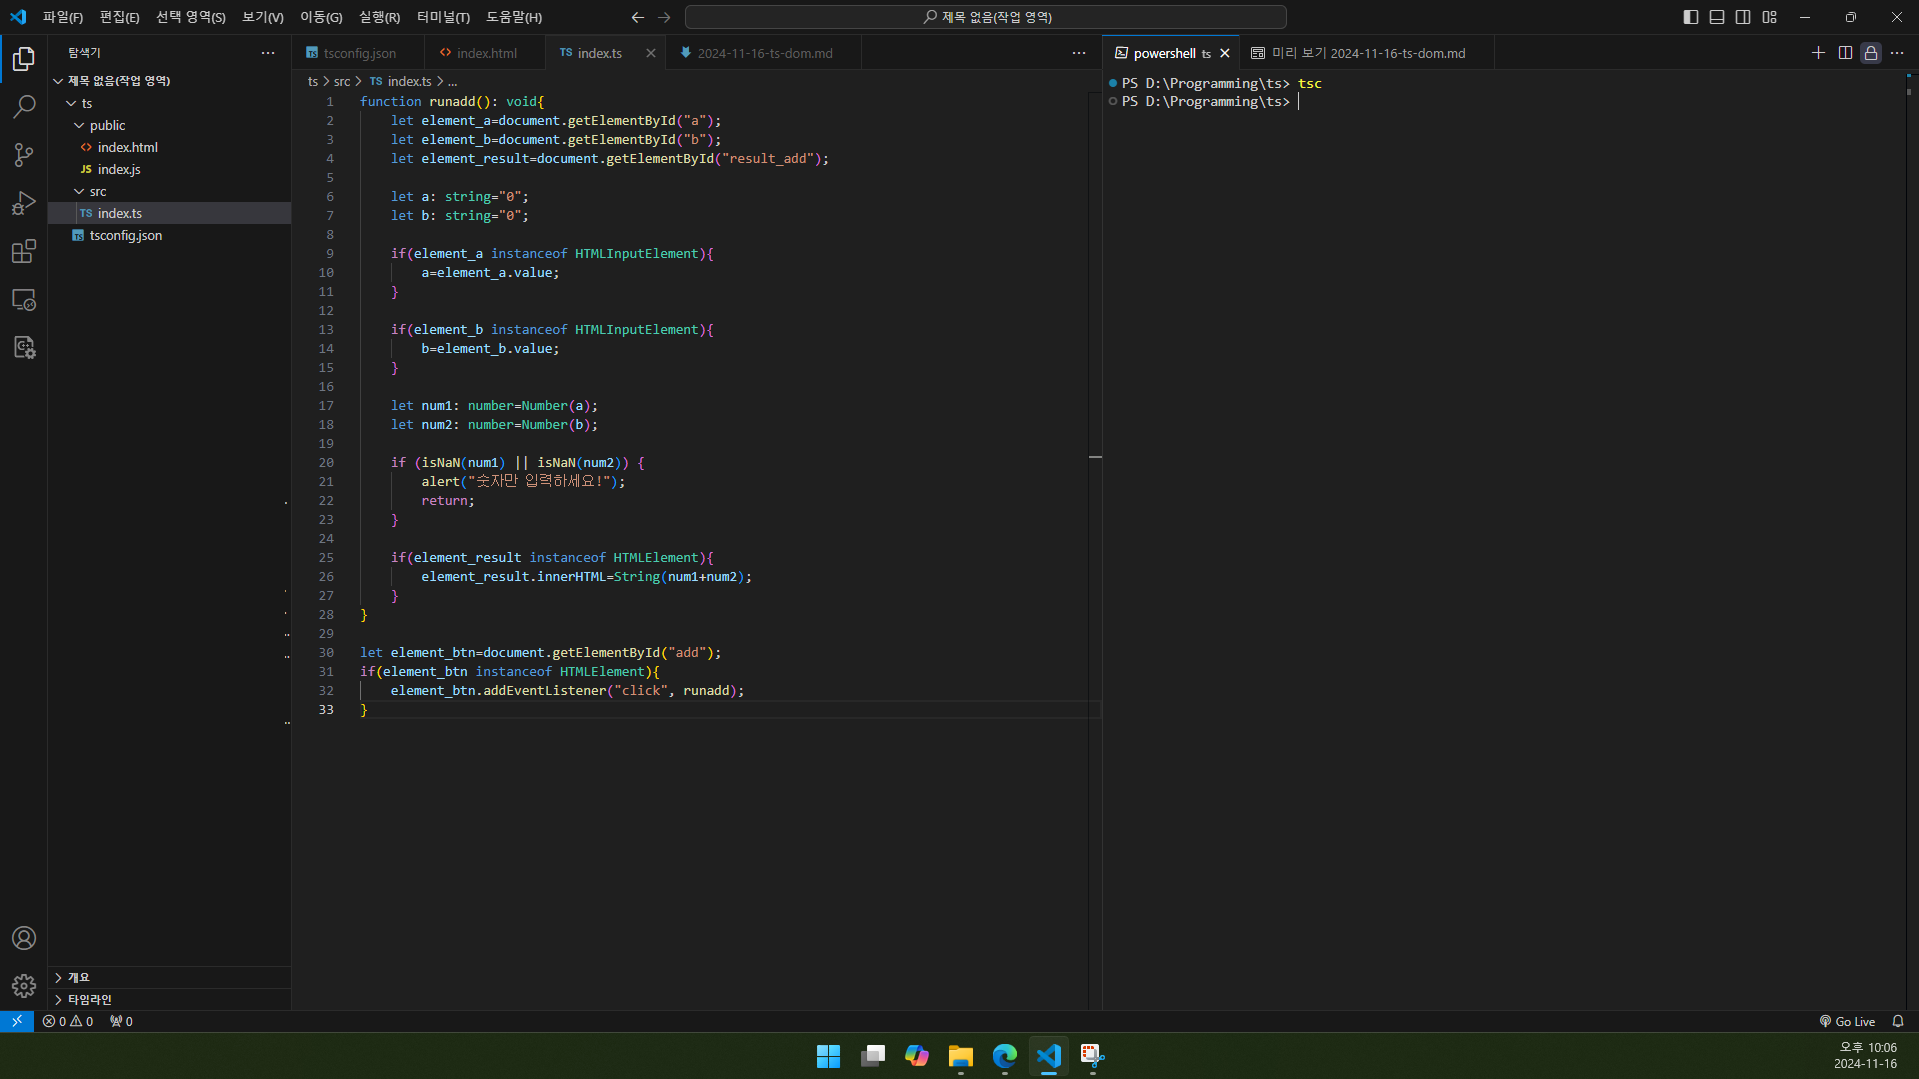Screen dimensions: 1919x1079
Task: Collapse the src folder
Action: pos(169,191)
